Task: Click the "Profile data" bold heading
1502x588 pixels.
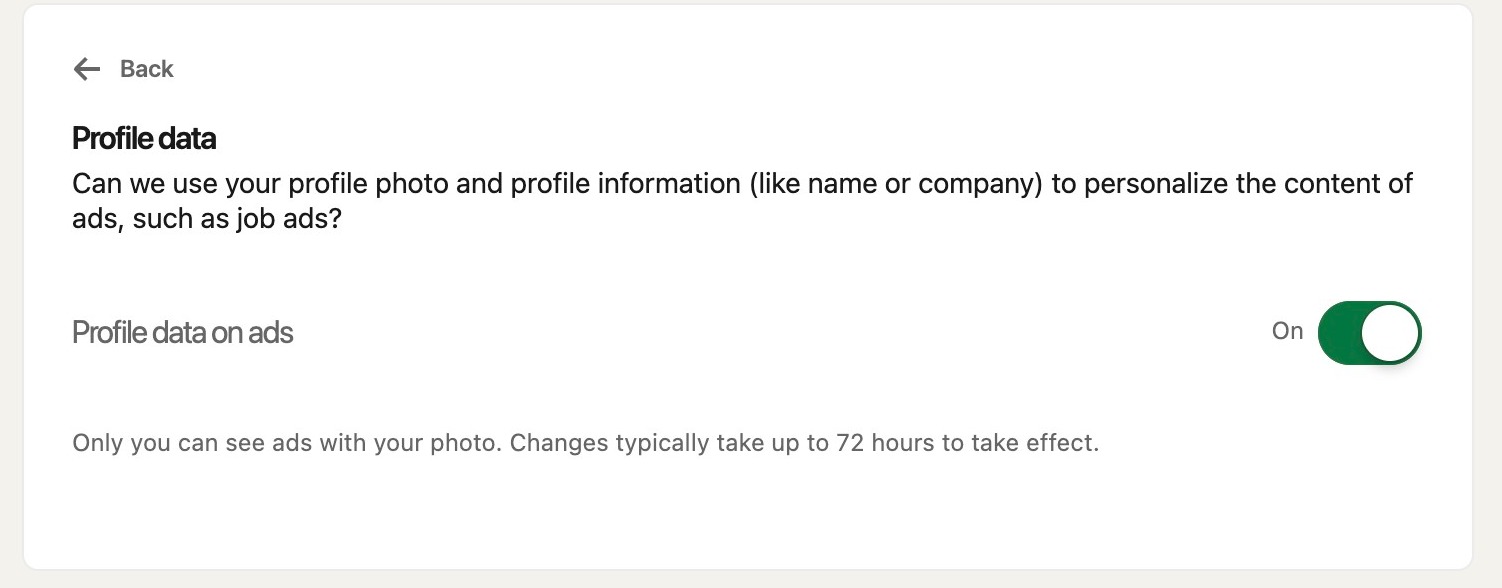Action: (144, 138)
